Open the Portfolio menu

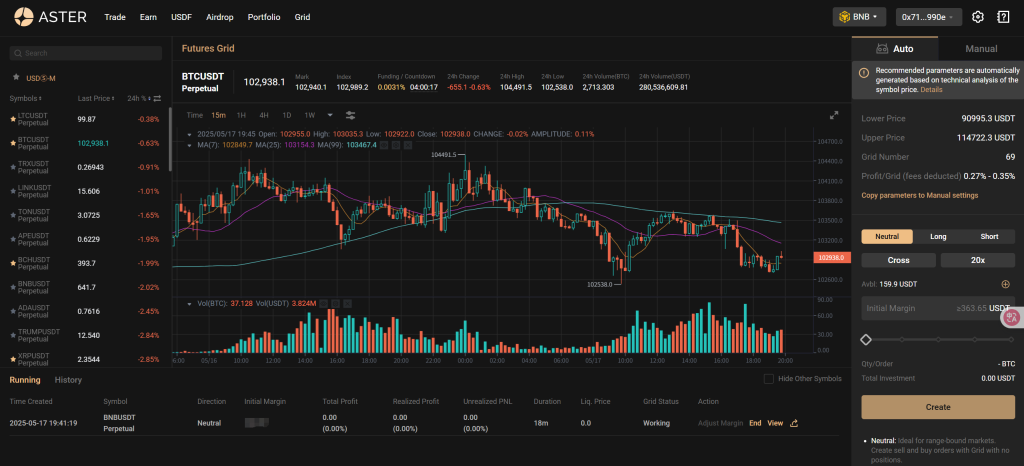(x=264, y=17)
